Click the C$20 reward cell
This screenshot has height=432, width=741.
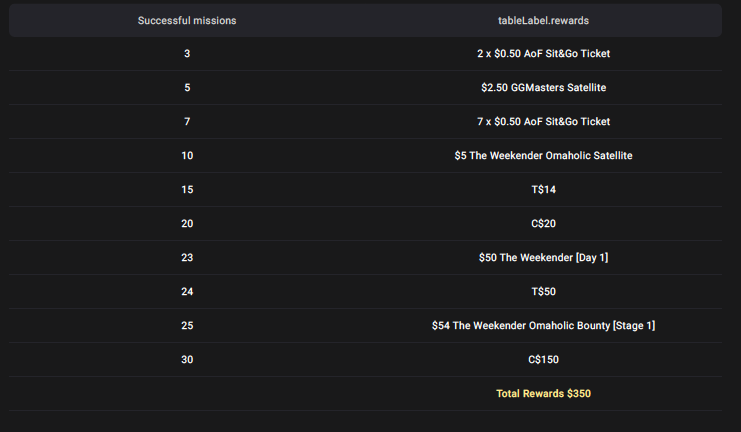pyautogui.click(x=543, y=224)
